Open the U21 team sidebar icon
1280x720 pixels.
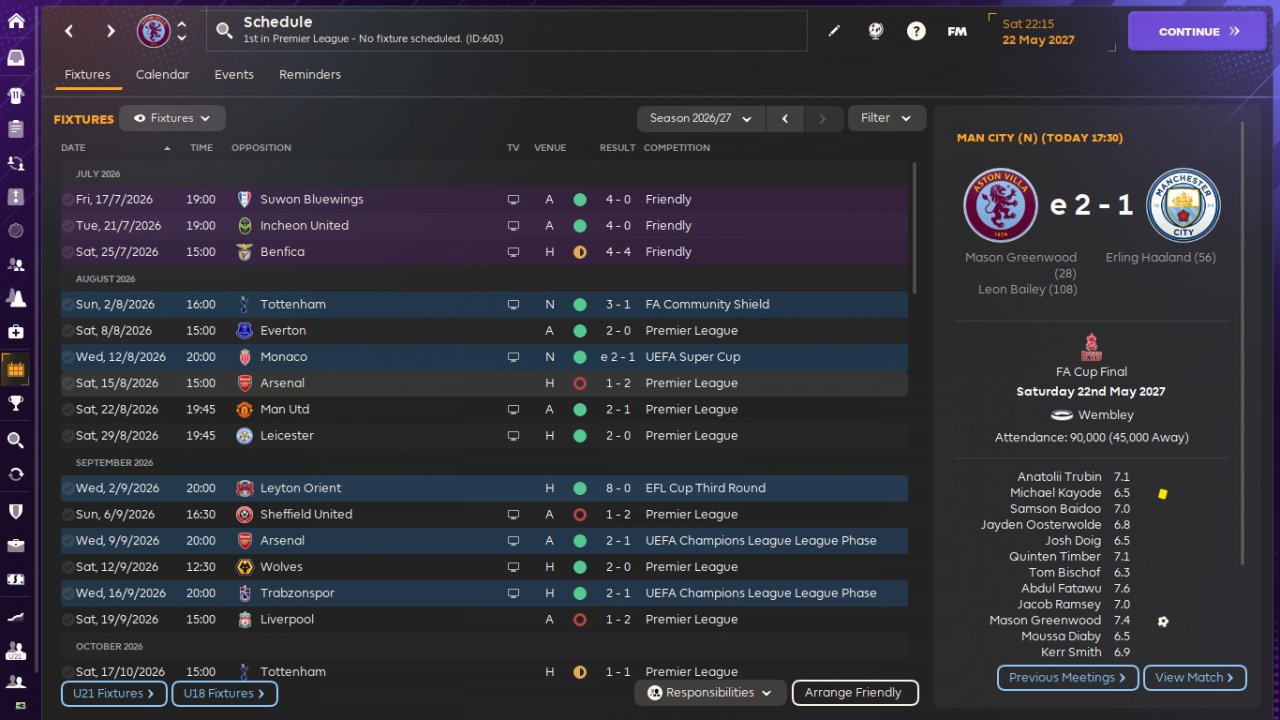pos(16,651)
